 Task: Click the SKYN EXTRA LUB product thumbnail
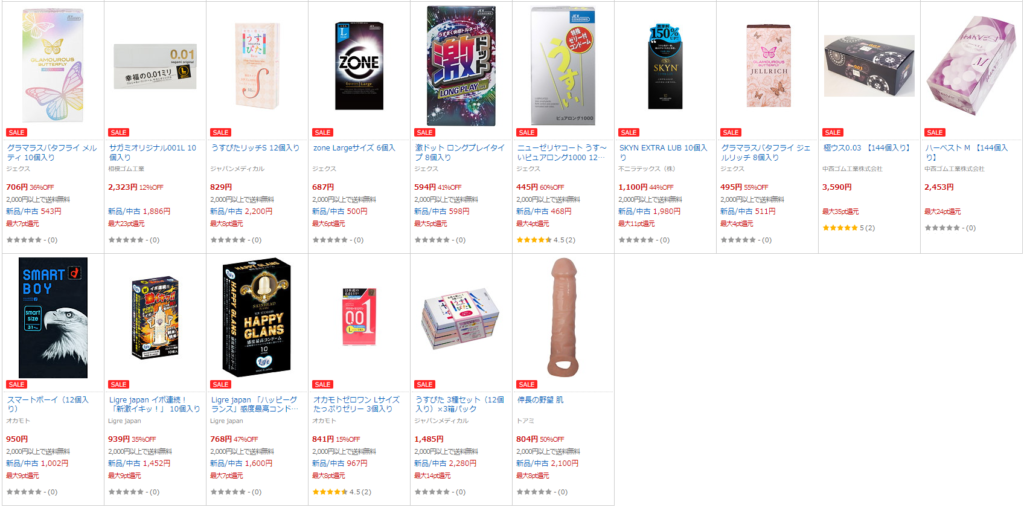pos(665,67)
